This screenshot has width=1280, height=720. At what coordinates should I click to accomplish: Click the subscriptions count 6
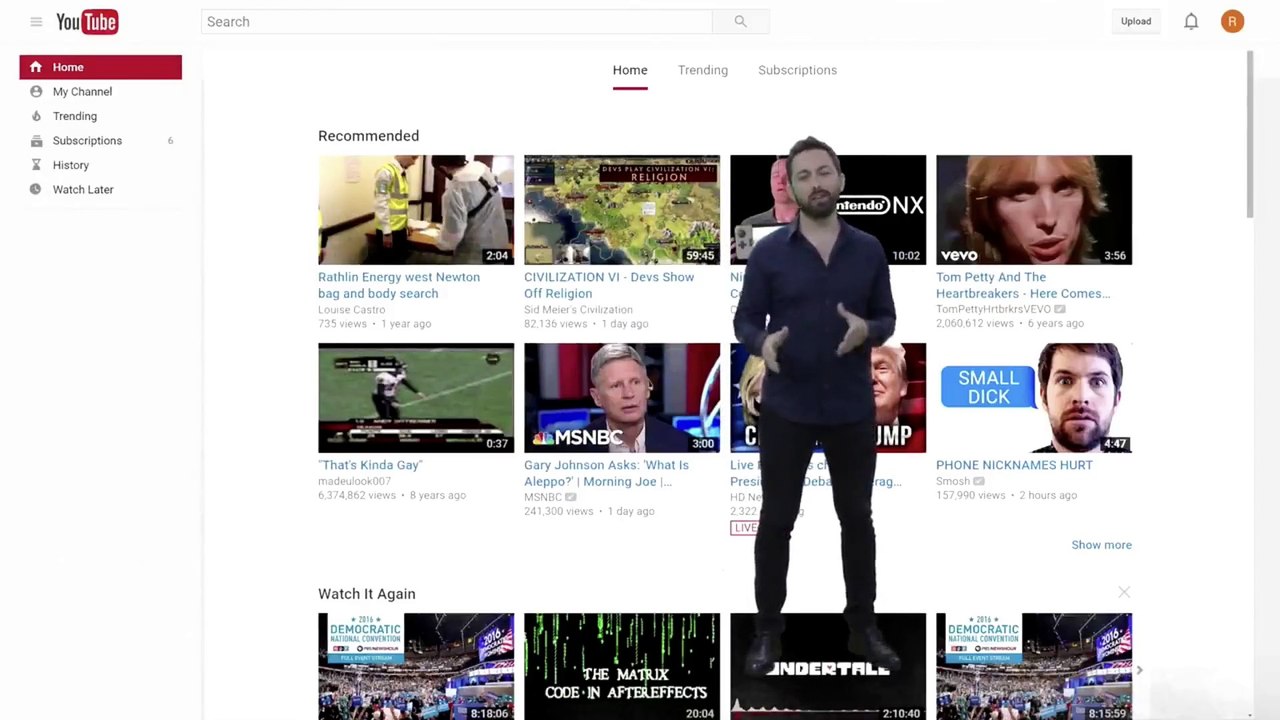click(170, 140)
